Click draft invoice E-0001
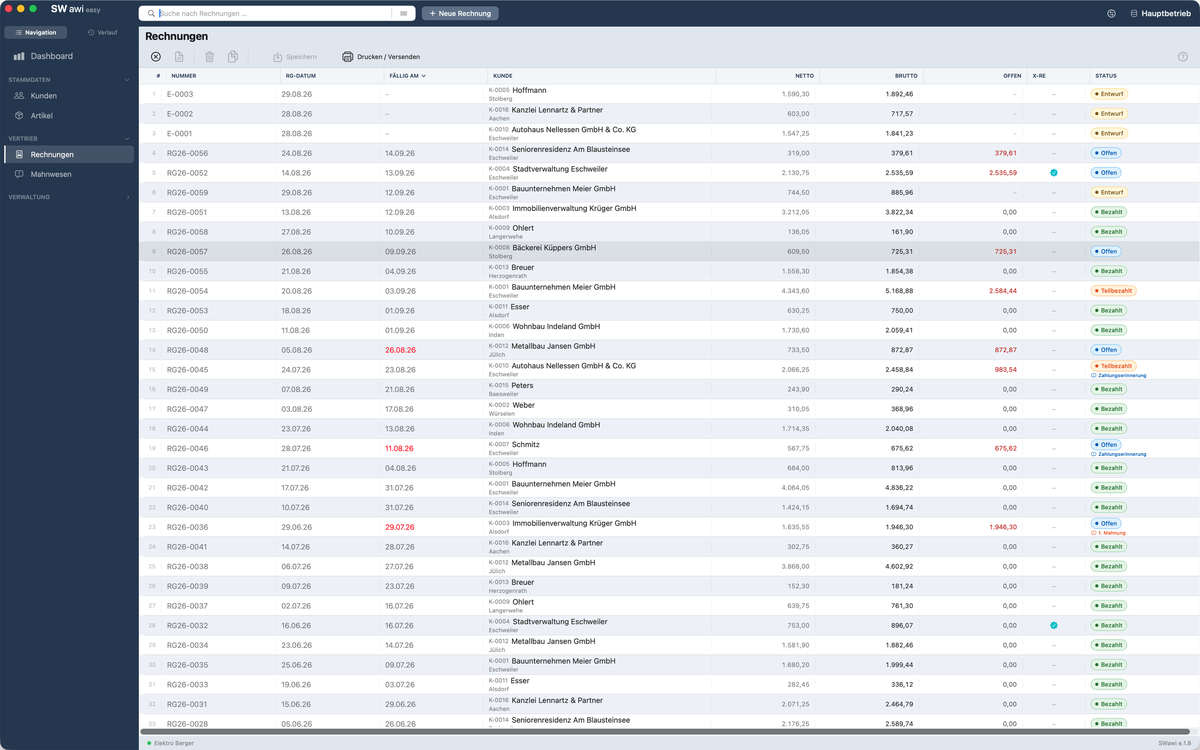Screen dimensions: 1200x750 pos(180,133)
